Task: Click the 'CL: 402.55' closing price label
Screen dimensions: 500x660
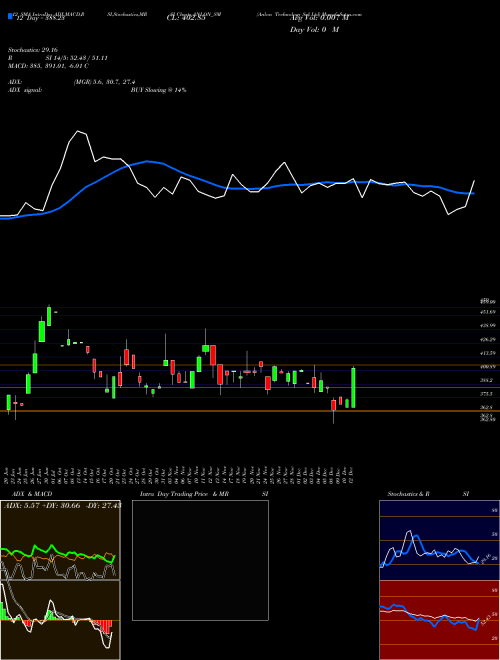Action: pyautogui.click(x=186, y=19)
